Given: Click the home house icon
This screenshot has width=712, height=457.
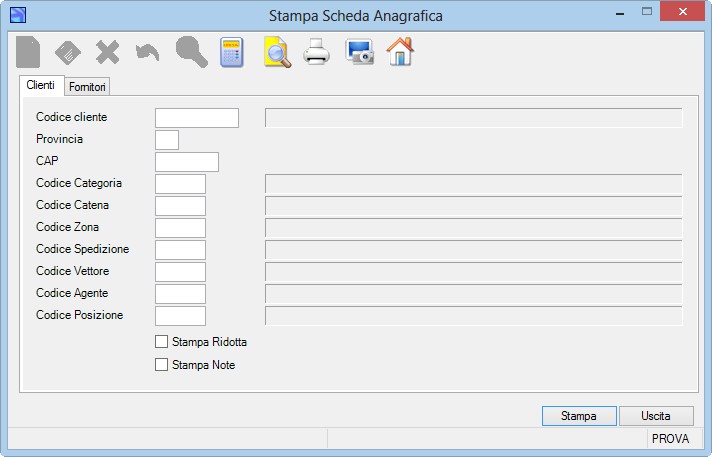Looking at the screenshot, I should 400,52.
